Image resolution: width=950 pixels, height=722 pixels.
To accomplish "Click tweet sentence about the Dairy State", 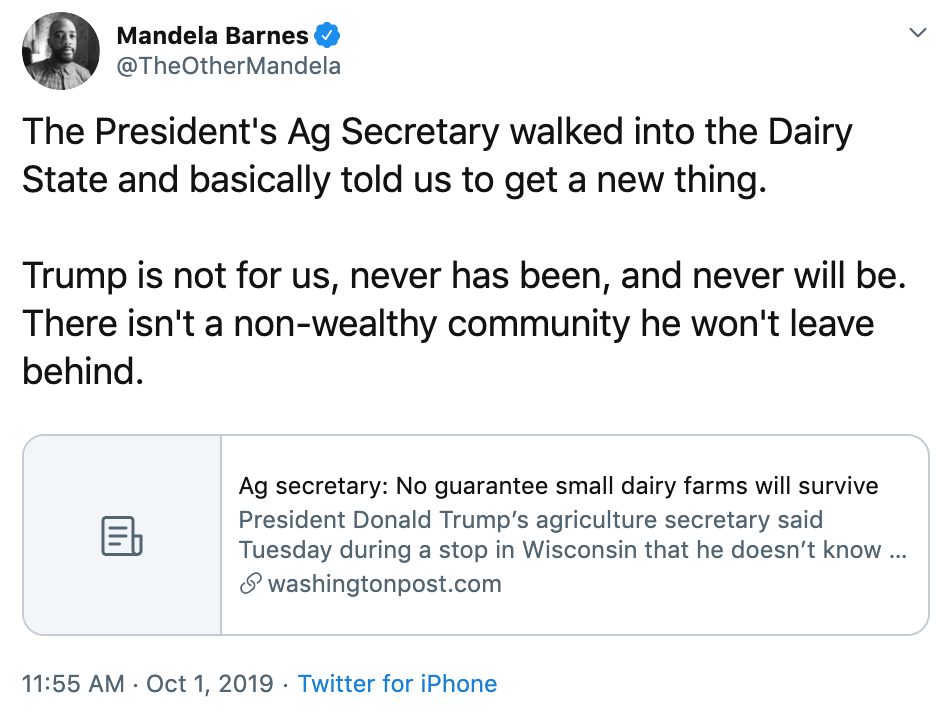I will tap(437, 156).
